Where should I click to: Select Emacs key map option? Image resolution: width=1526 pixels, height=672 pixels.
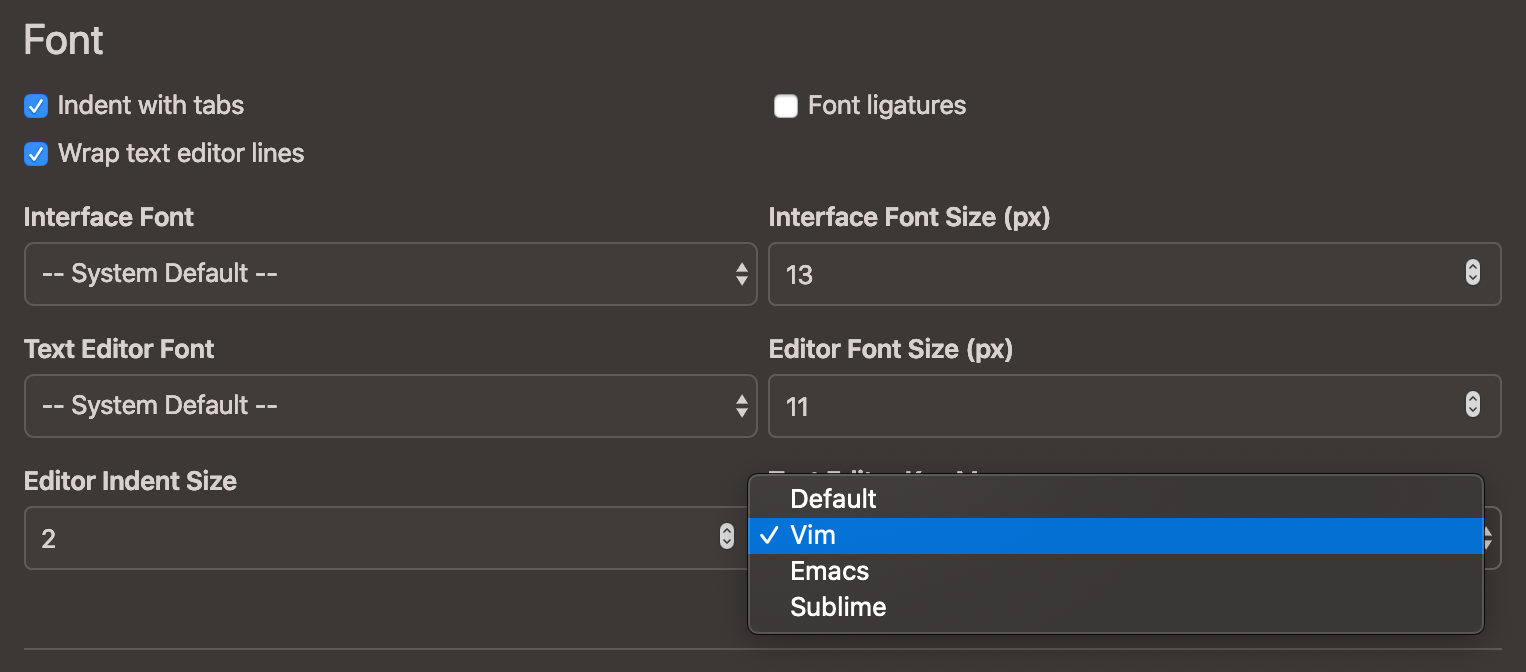(x=1115, y=571)
